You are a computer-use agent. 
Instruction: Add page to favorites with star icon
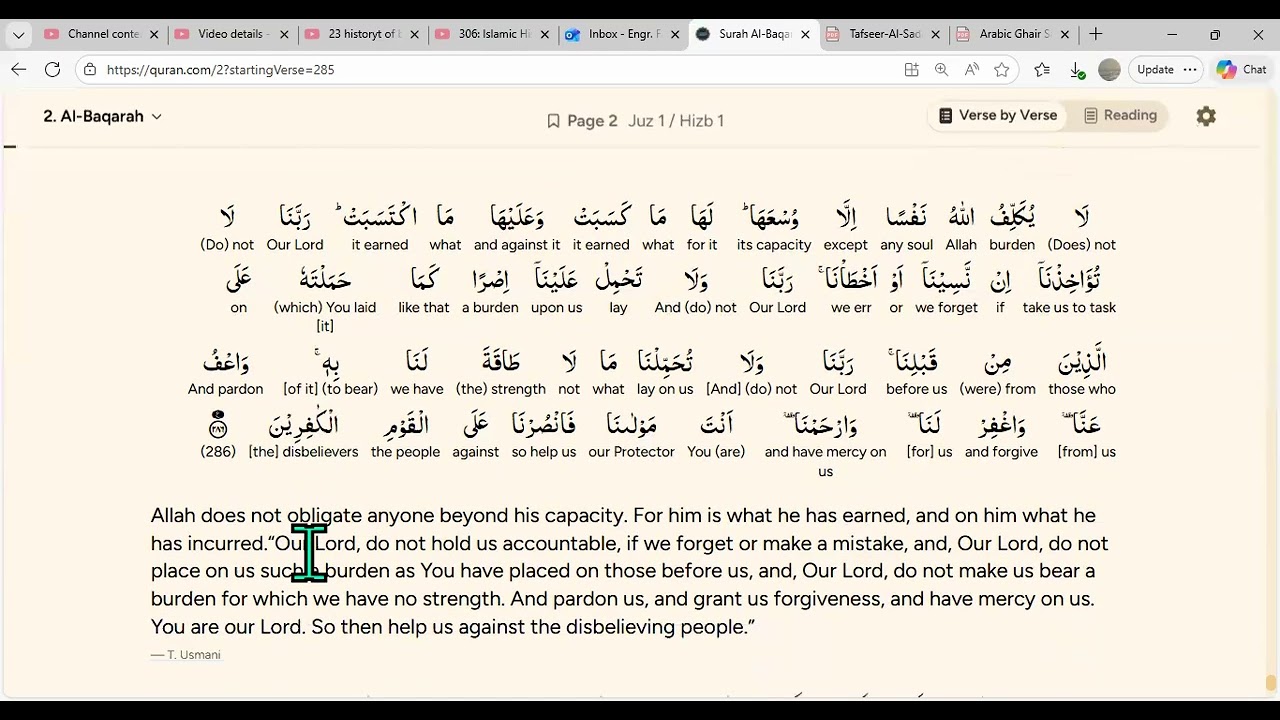click(x=1002, y=69)
